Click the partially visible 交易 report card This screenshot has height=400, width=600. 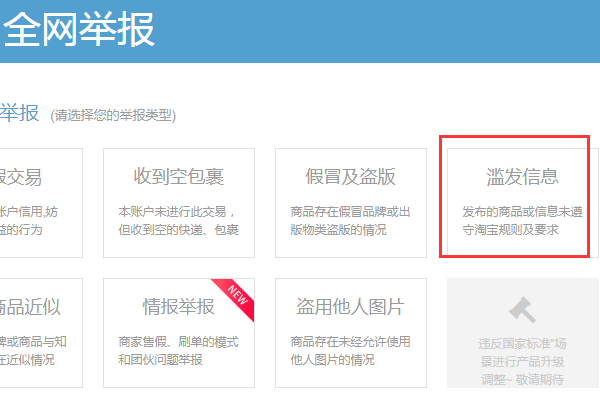[x=41, y=203]
